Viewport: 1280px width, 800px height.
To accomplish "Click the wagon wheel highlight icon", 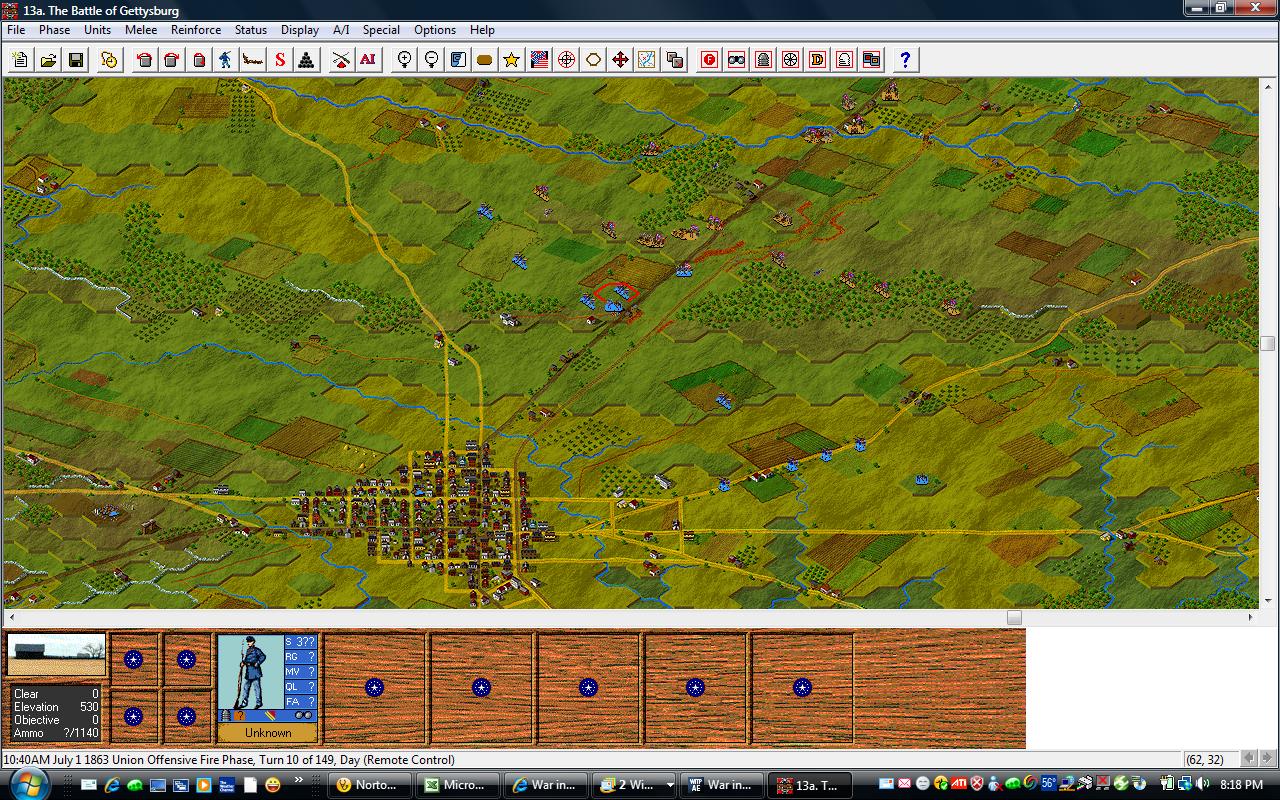I will pos(791,60).
